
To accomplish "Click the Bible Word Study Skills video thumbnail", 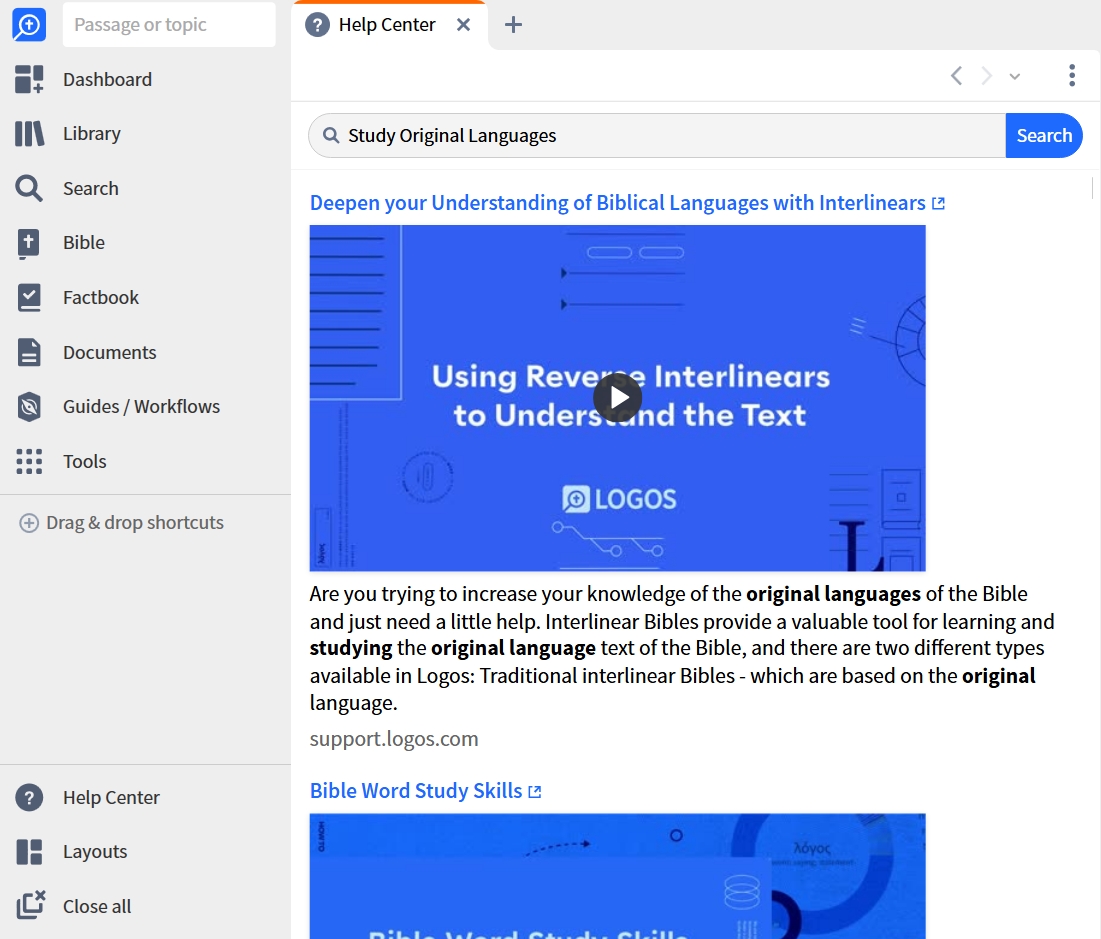I will pos(617,876).
